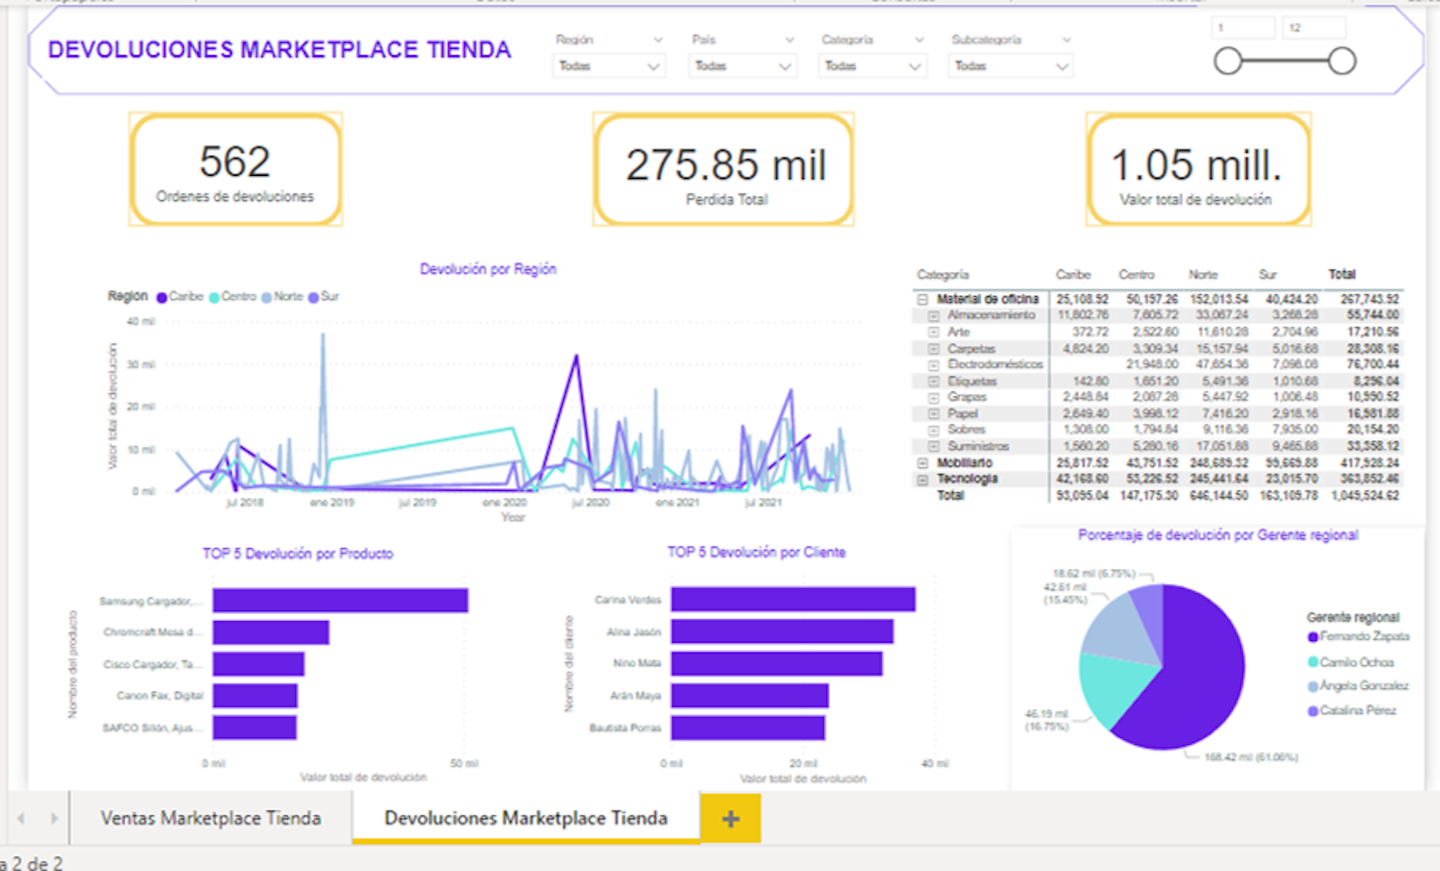Screen dimensions: 1440x871
Task: Open the Categoría filter dropdown
Action: pos(871,66)
